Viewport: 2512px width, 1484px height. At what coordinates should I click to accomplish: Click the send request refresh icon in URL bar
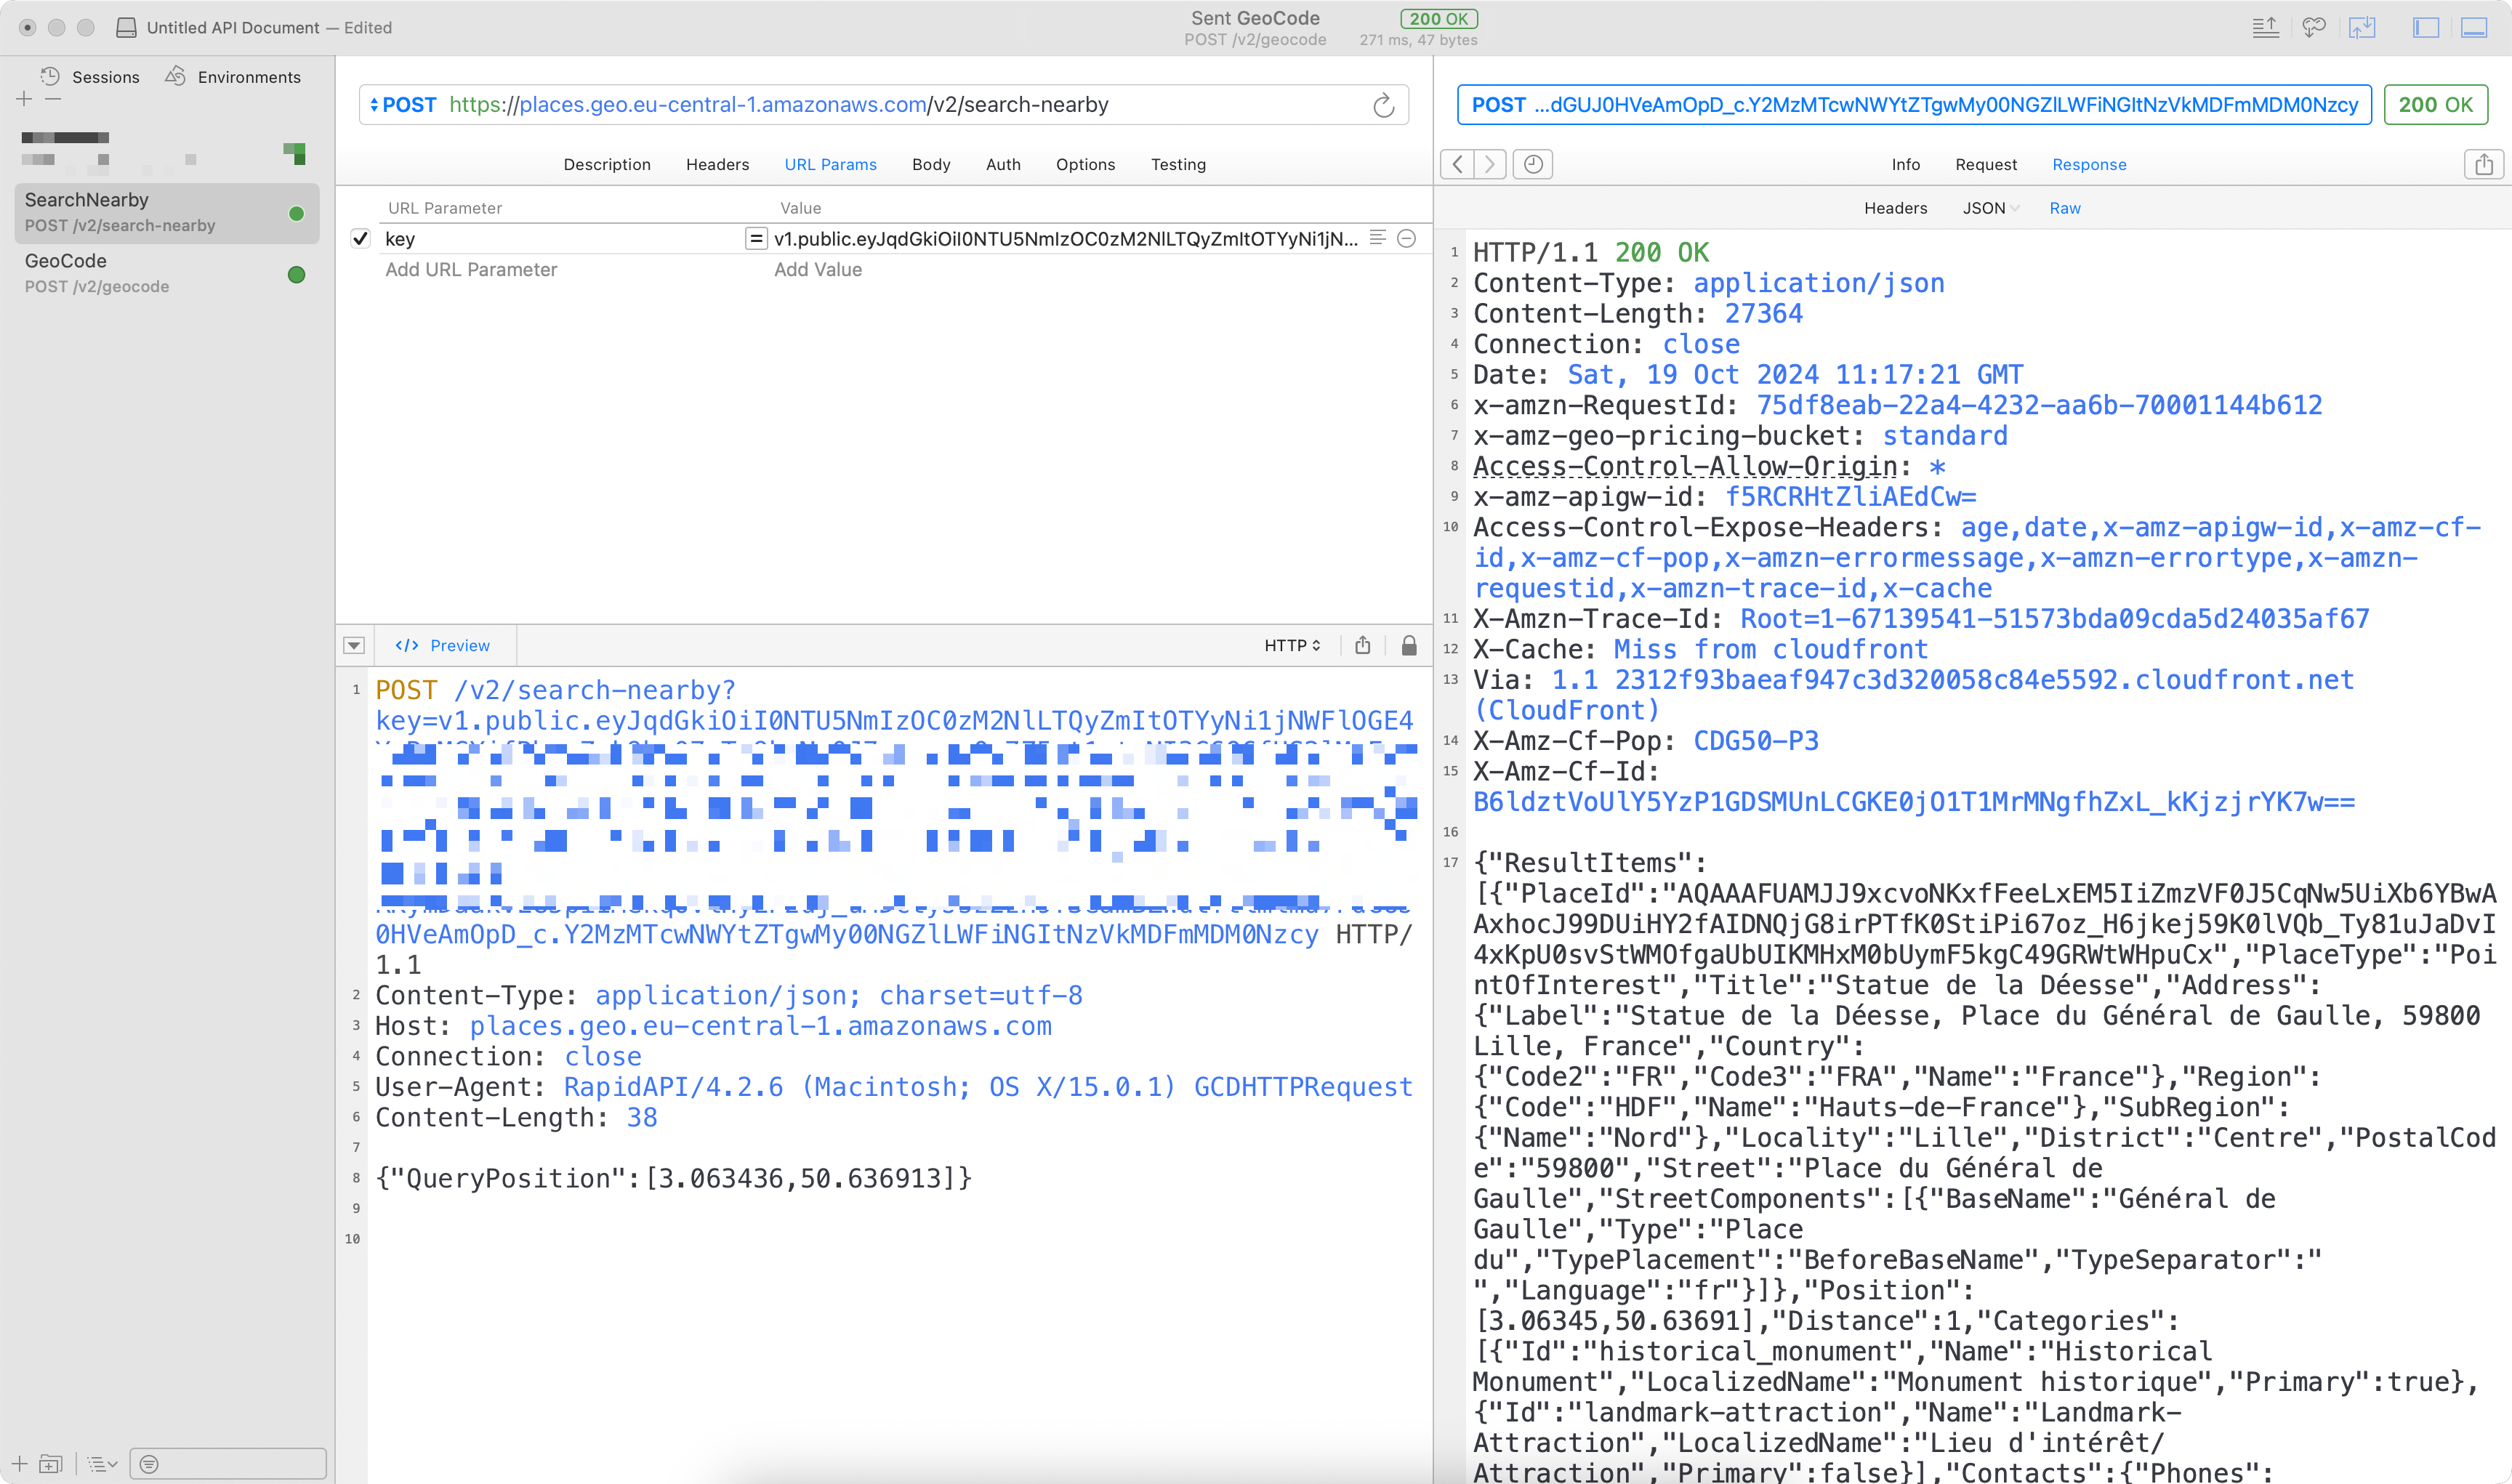pos(1383,105)
